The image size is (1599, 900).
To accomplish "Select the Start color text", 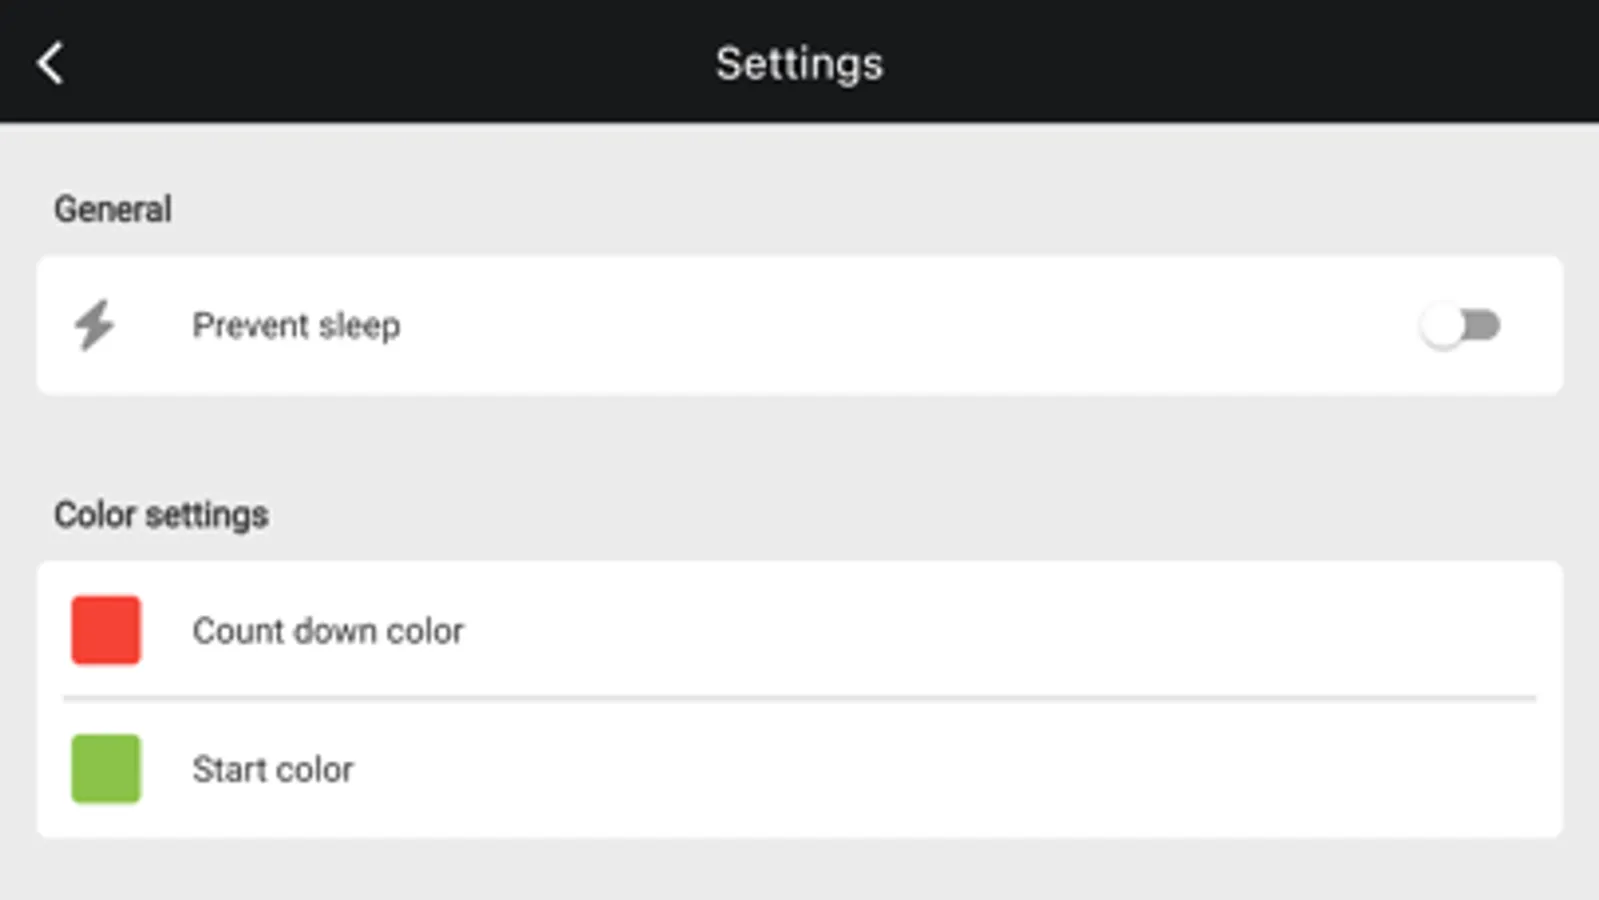I will [x=273, y=769].
